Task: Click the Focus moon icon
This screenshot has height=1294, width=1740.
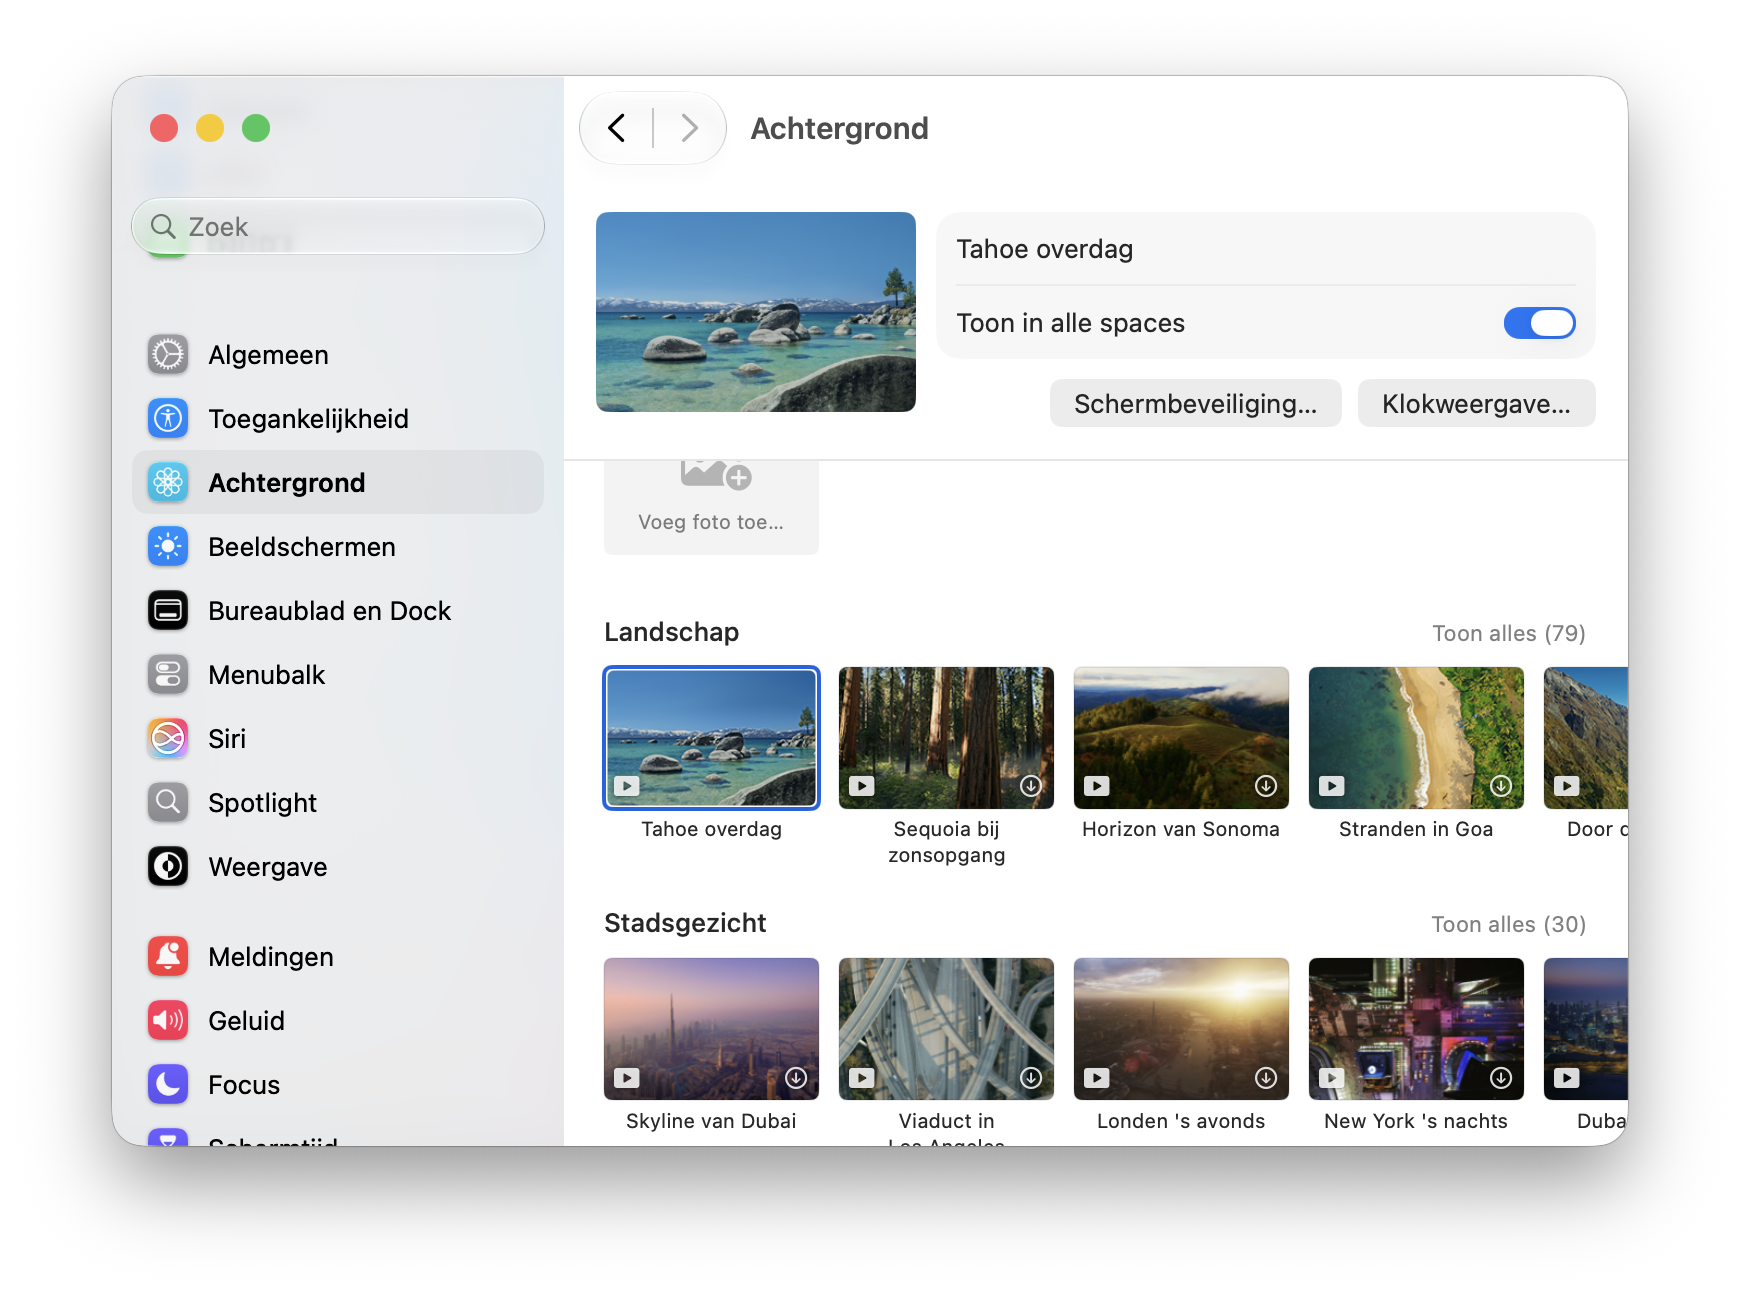Action: (x=168, y=1085)
